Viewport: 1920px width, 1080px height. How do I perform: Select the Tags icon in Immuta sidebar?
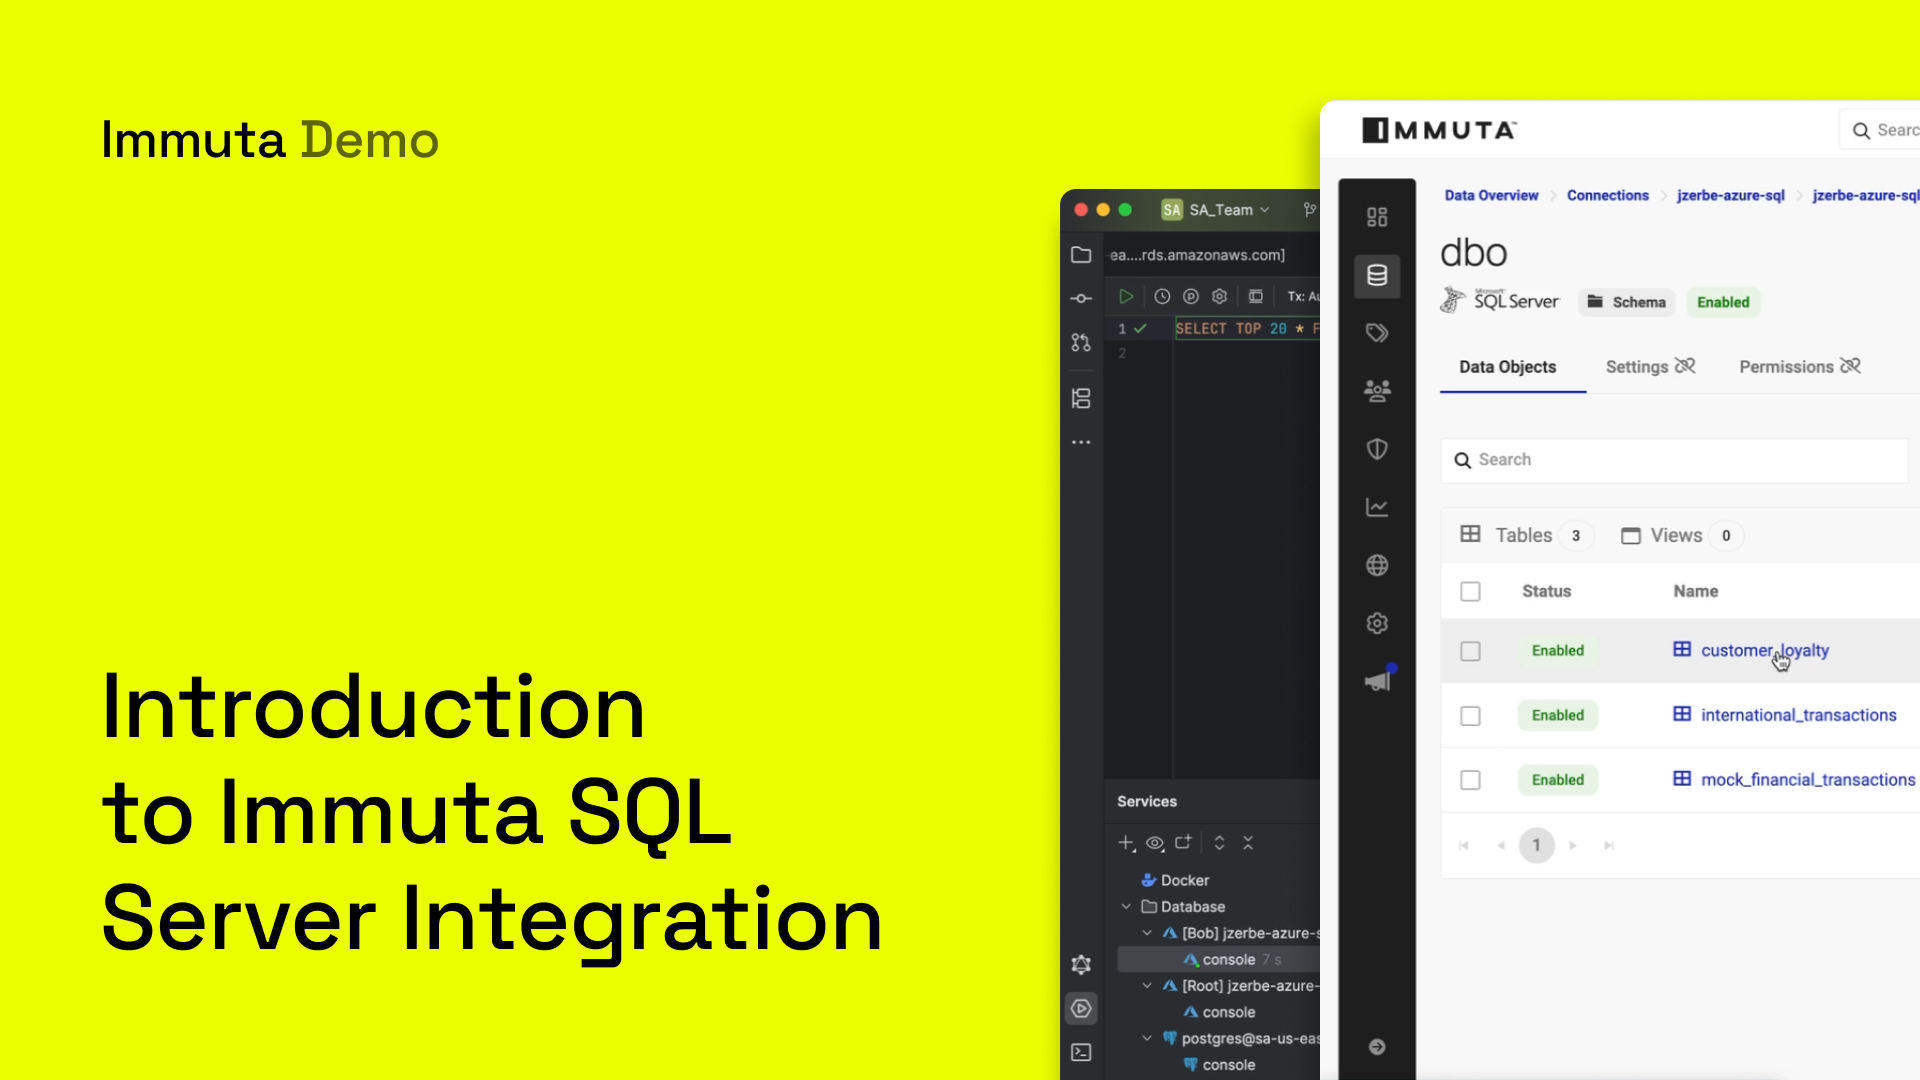pyautogui.click(x=1377, y=332)
